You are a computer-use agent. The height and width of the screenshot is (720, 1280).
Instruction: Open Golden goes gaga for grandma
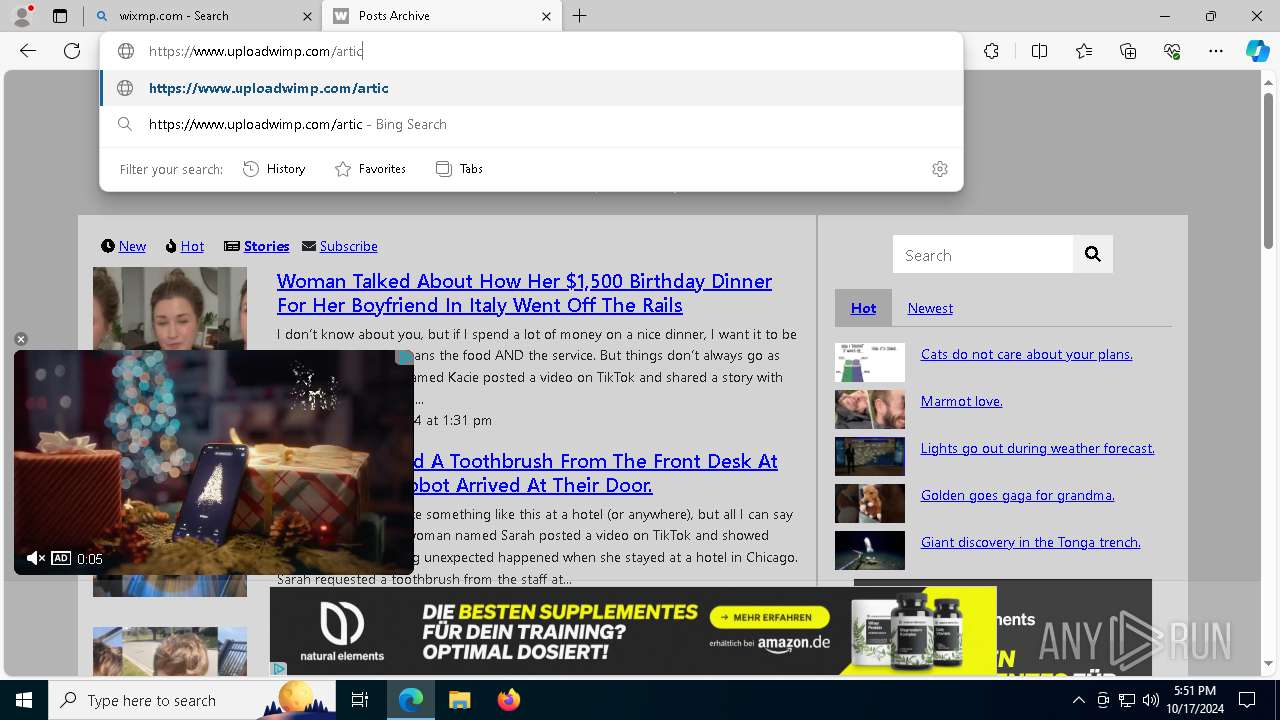click(x=1017, y=495)
